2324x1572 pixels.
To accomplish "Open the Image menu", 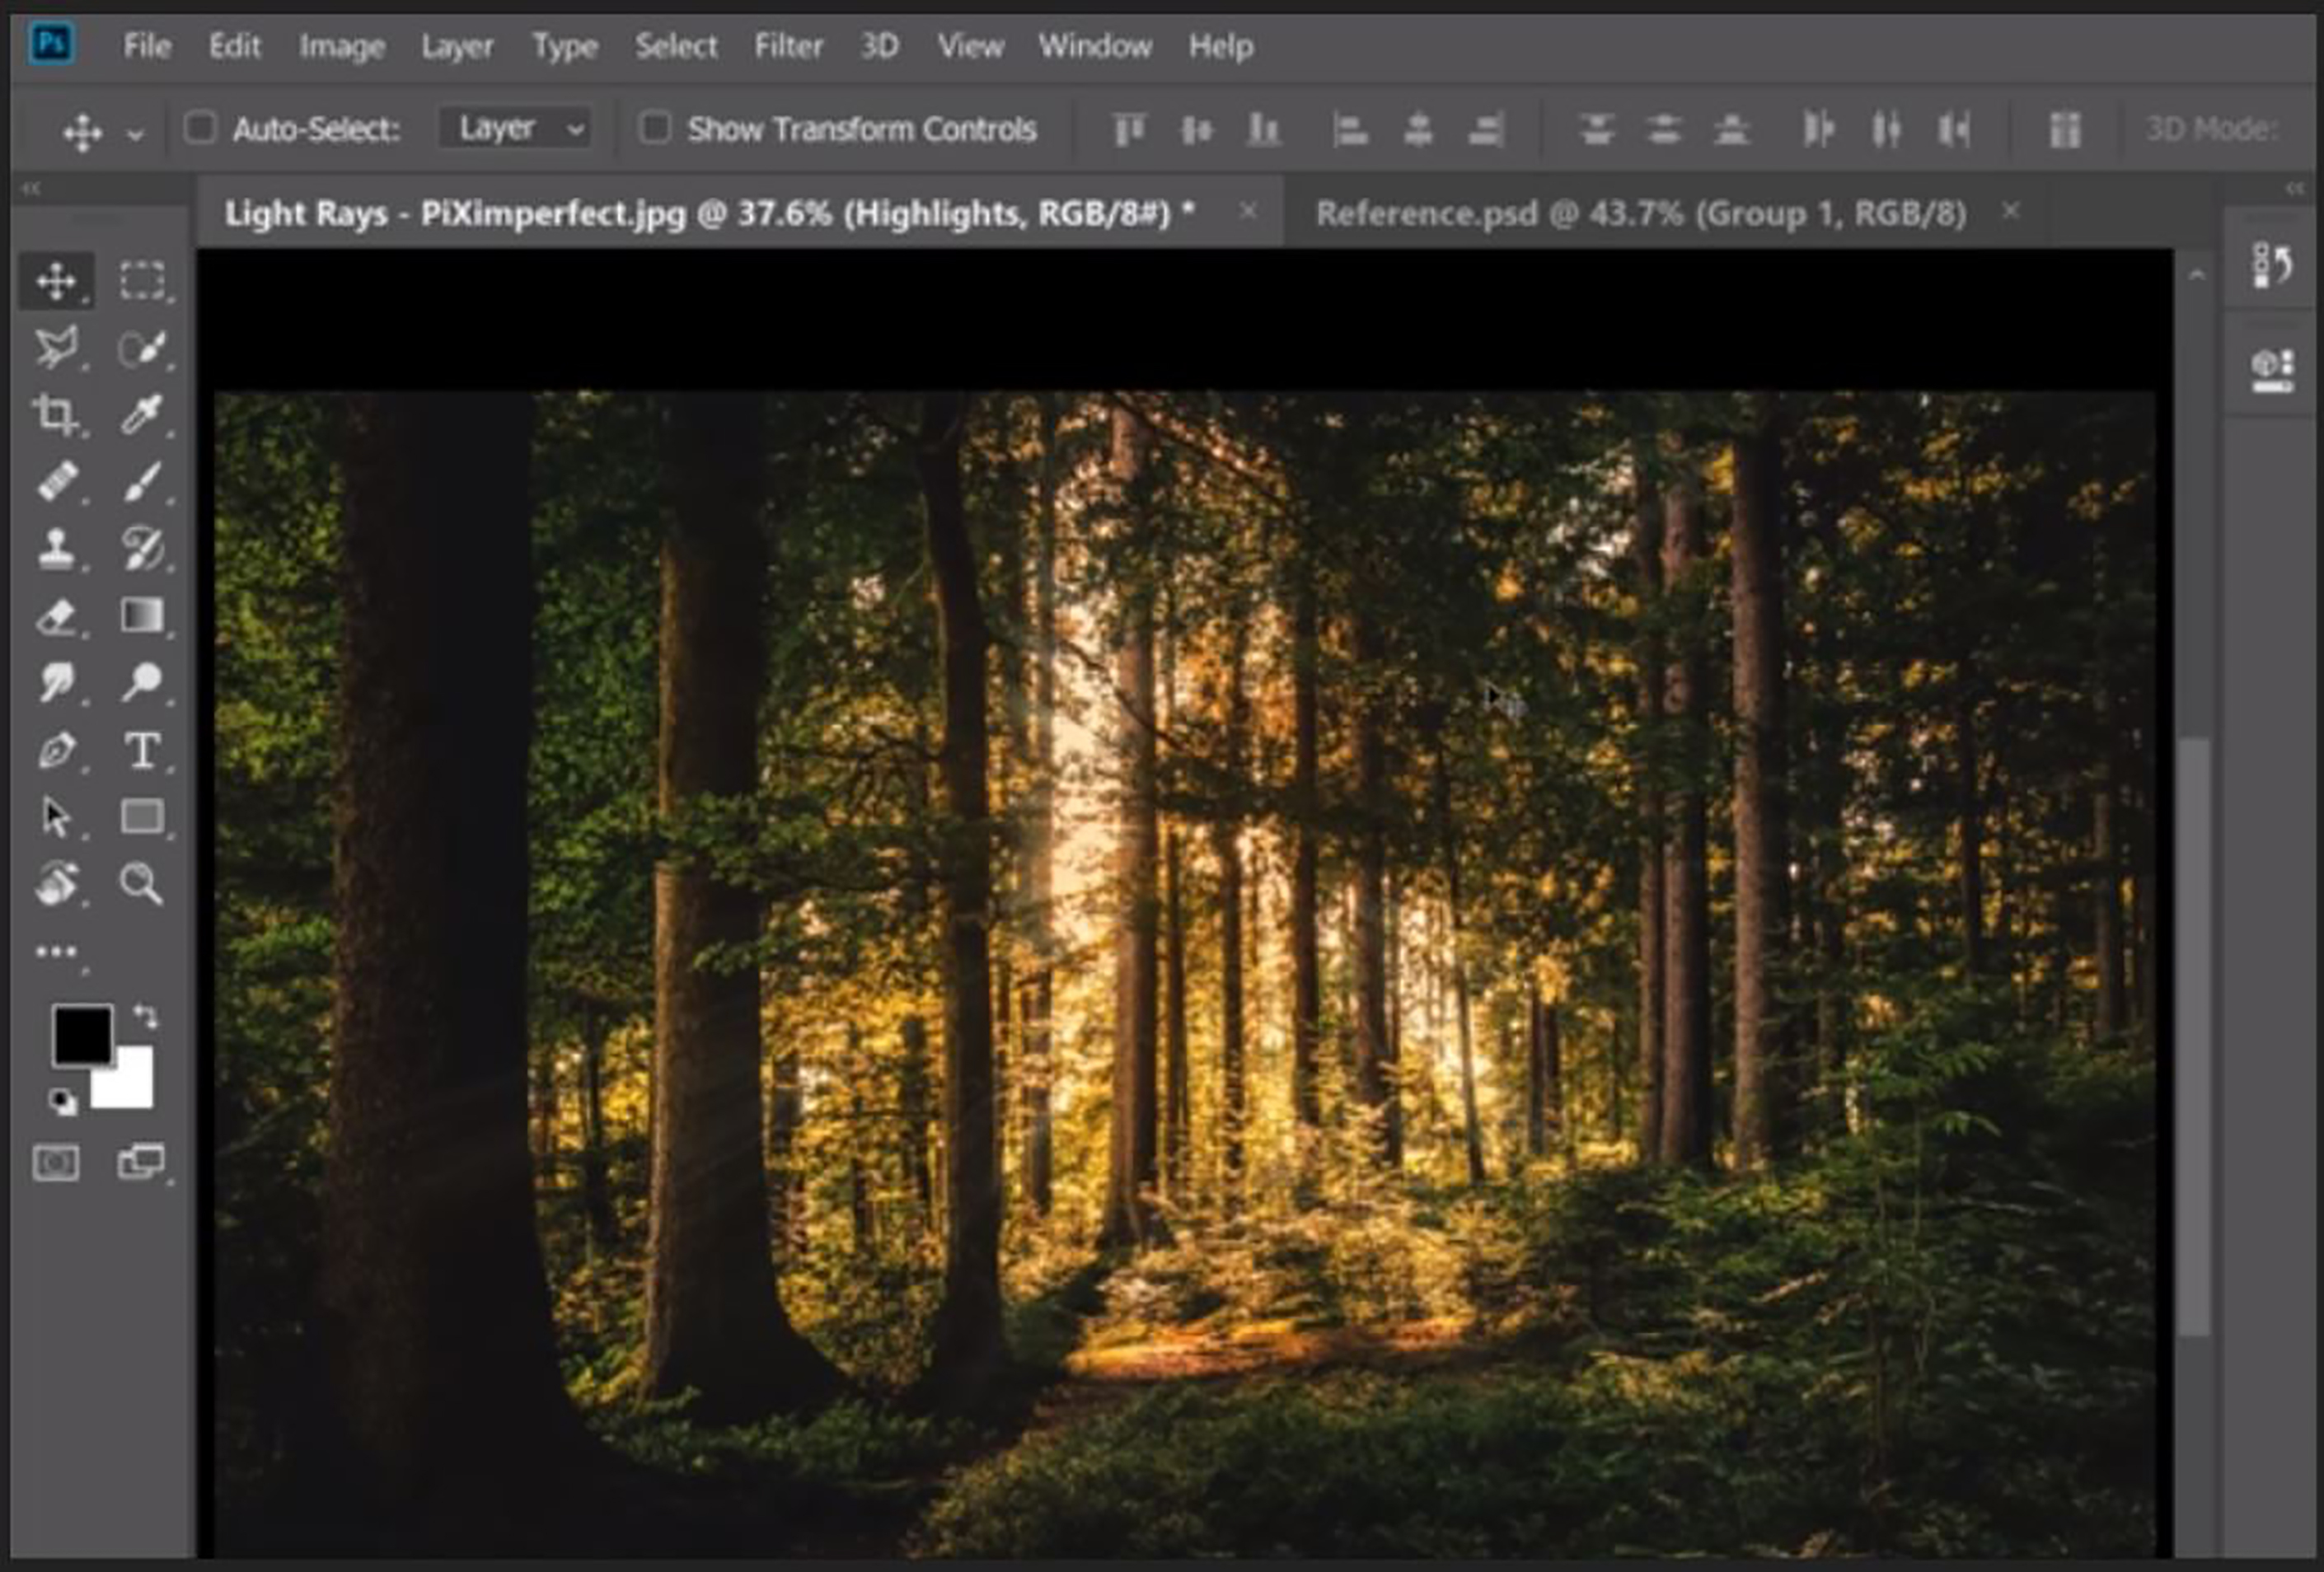I will pyautogui.click(x=342, y=45).
